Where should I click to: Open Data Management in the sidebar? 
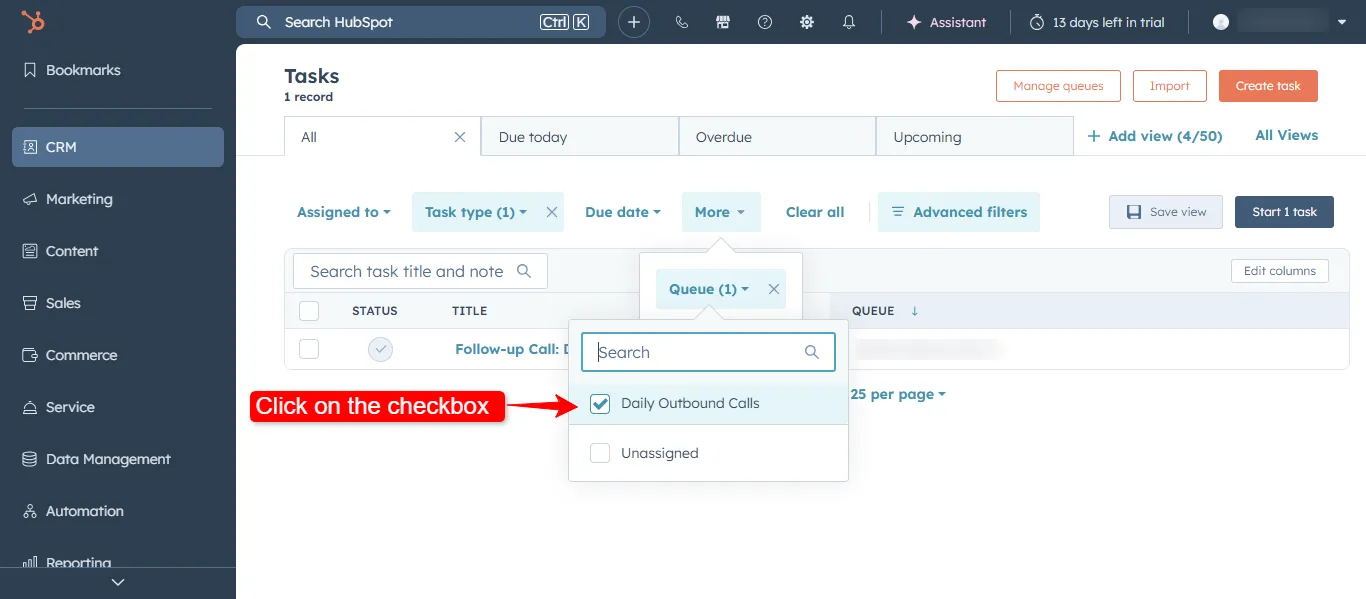point(118,459)
